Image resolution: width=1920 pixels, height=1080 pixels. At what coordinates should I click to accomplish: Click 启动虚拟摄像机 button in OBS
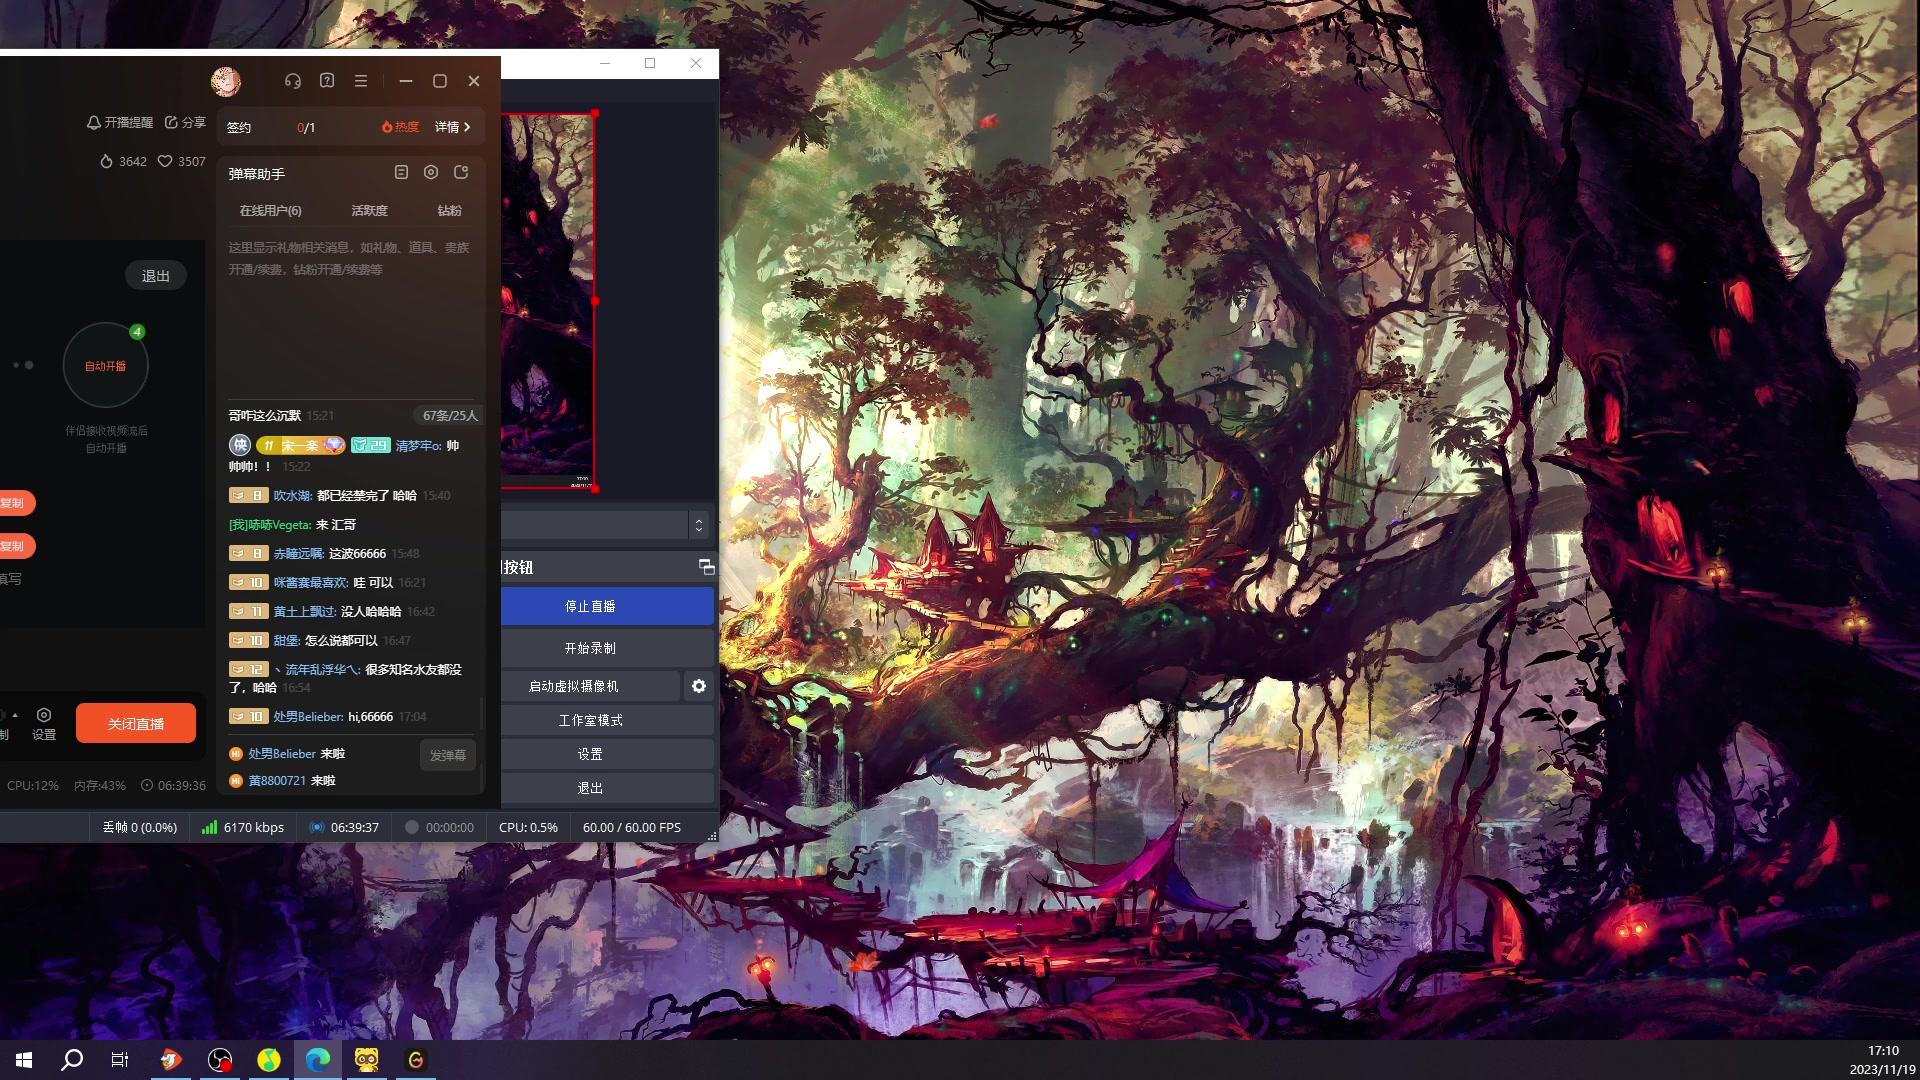coord(574,686)
